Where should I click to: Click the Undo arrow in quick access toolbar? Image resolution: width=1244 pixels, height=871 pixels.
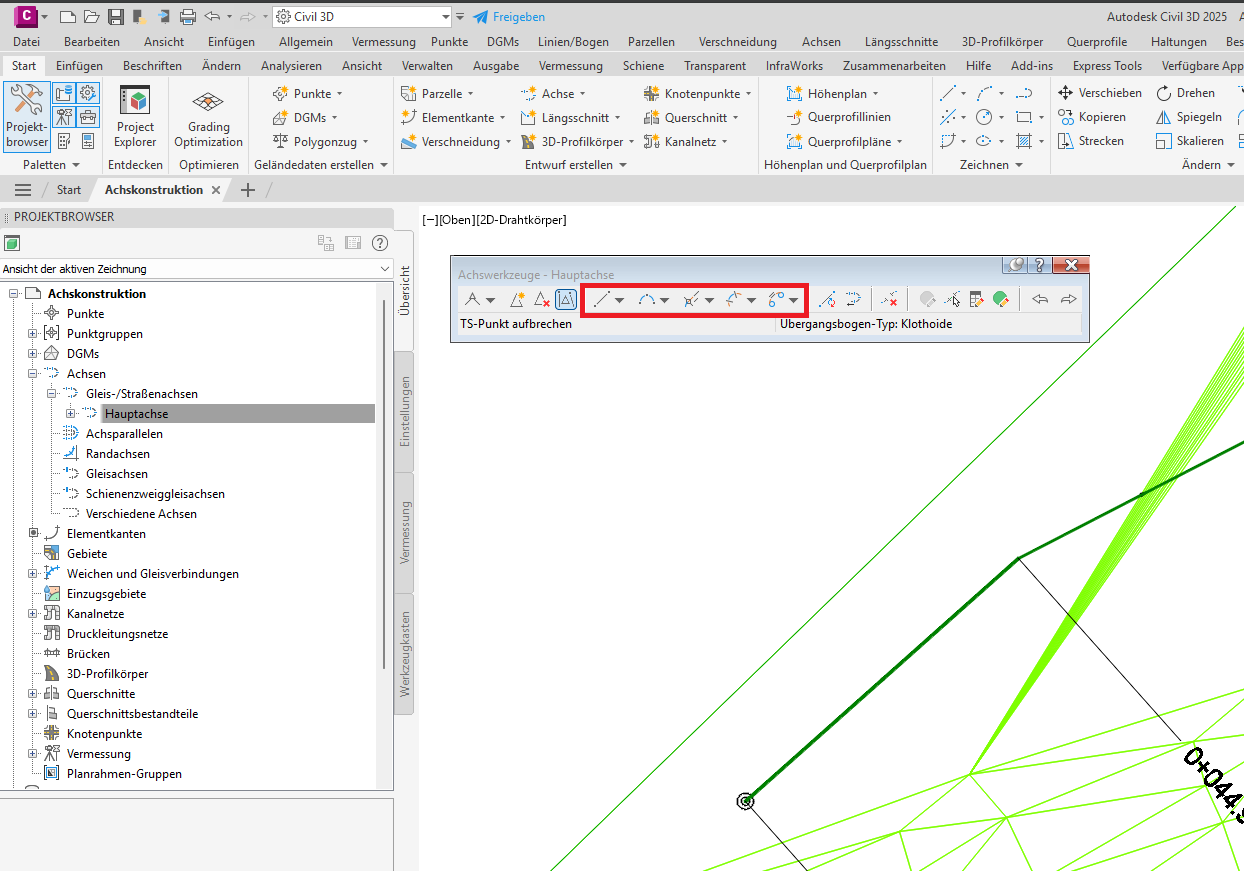pos(212,17)
